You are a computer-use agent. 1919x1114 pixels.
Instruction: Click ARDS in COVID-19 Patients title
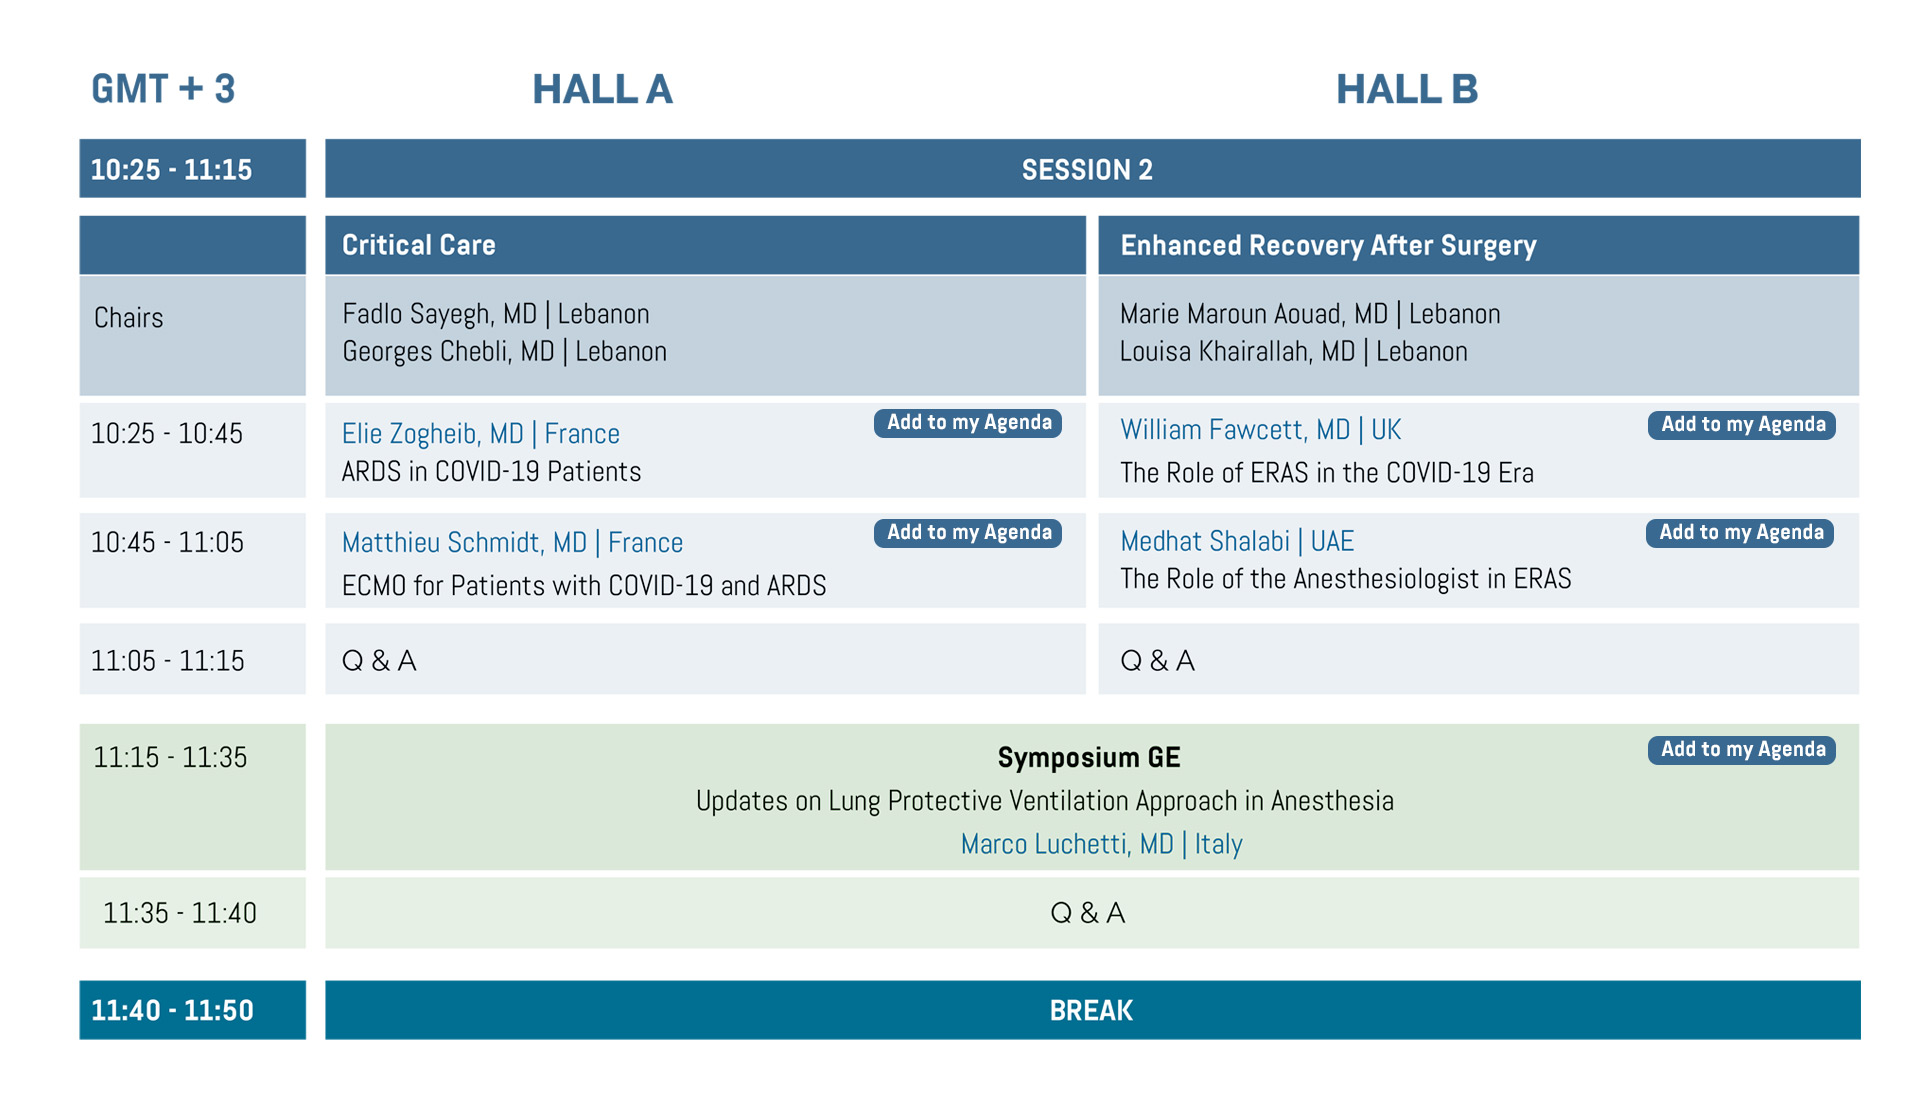pyautogui.click(x=491, y=472)
